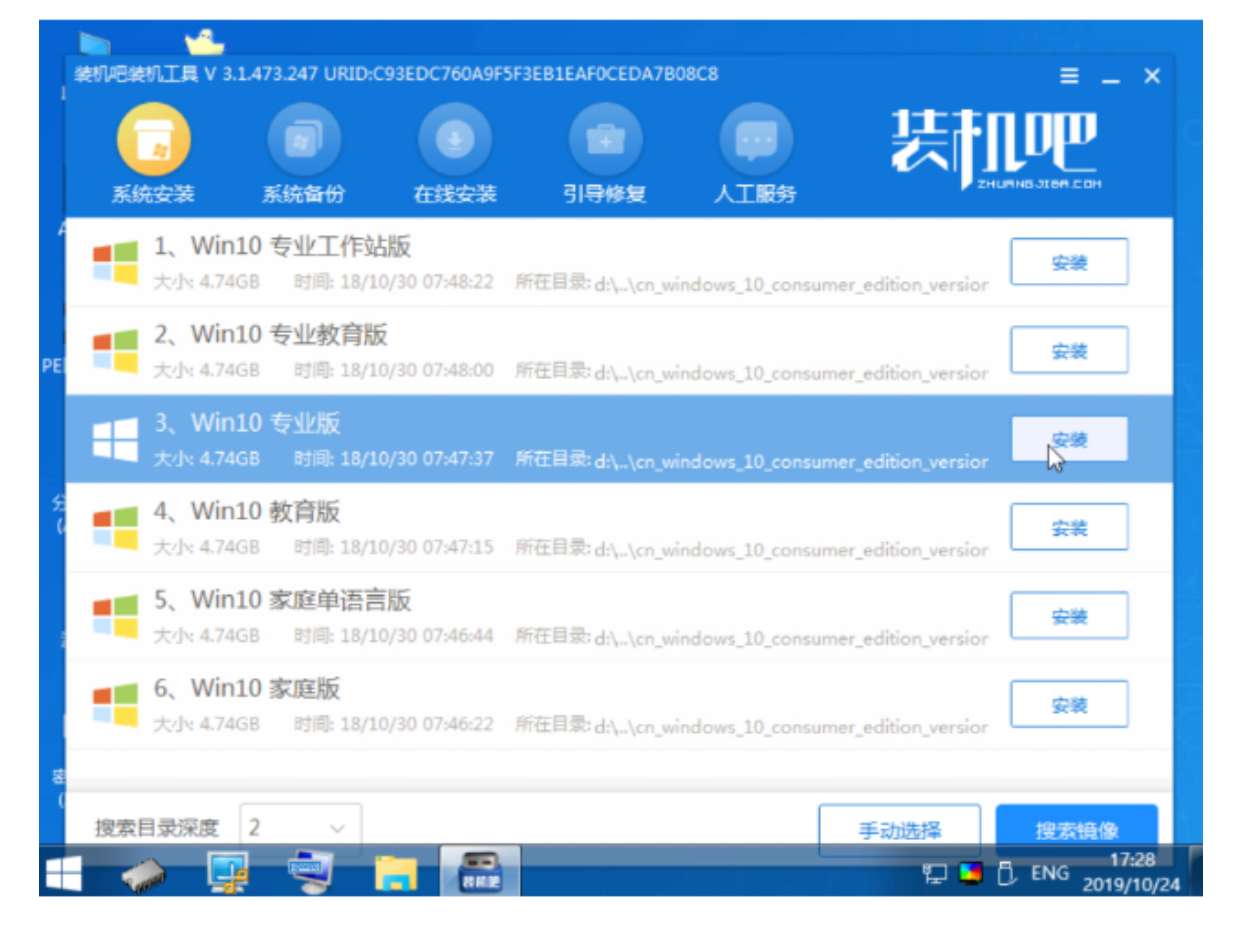
Task: Expand the 搜索目录深度 depth dropdown
Action: (300, 828)
